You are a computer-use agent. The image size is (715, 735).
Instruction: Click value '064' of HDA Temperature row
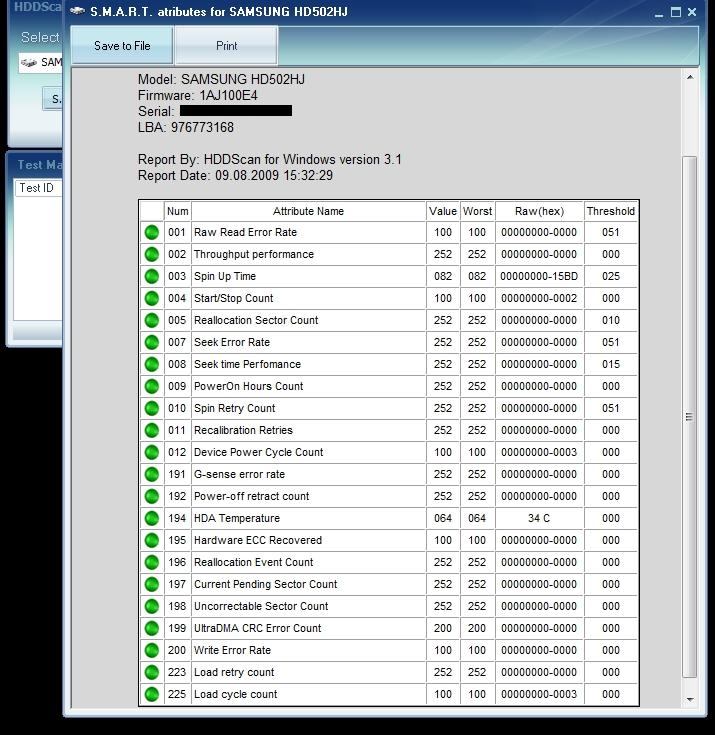click(x=443, y=518)
